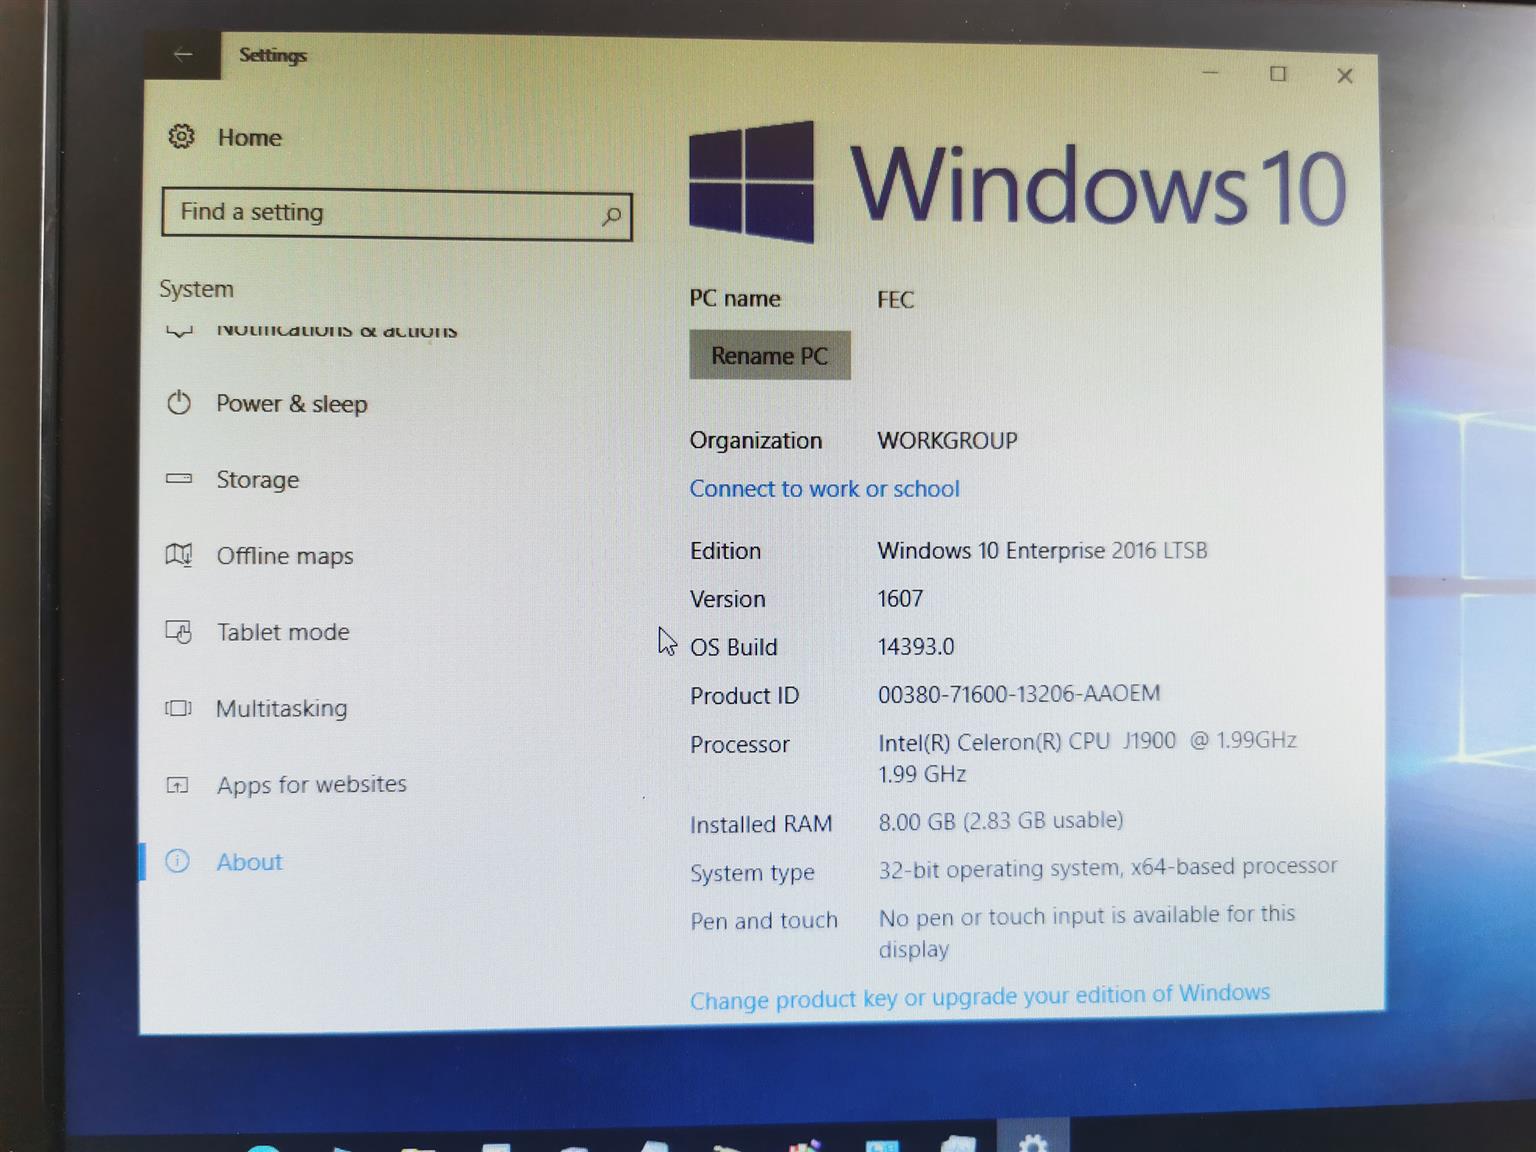Click the Power & sleep icon
The image size is (1536, 1152).
[x=179, y=403]
